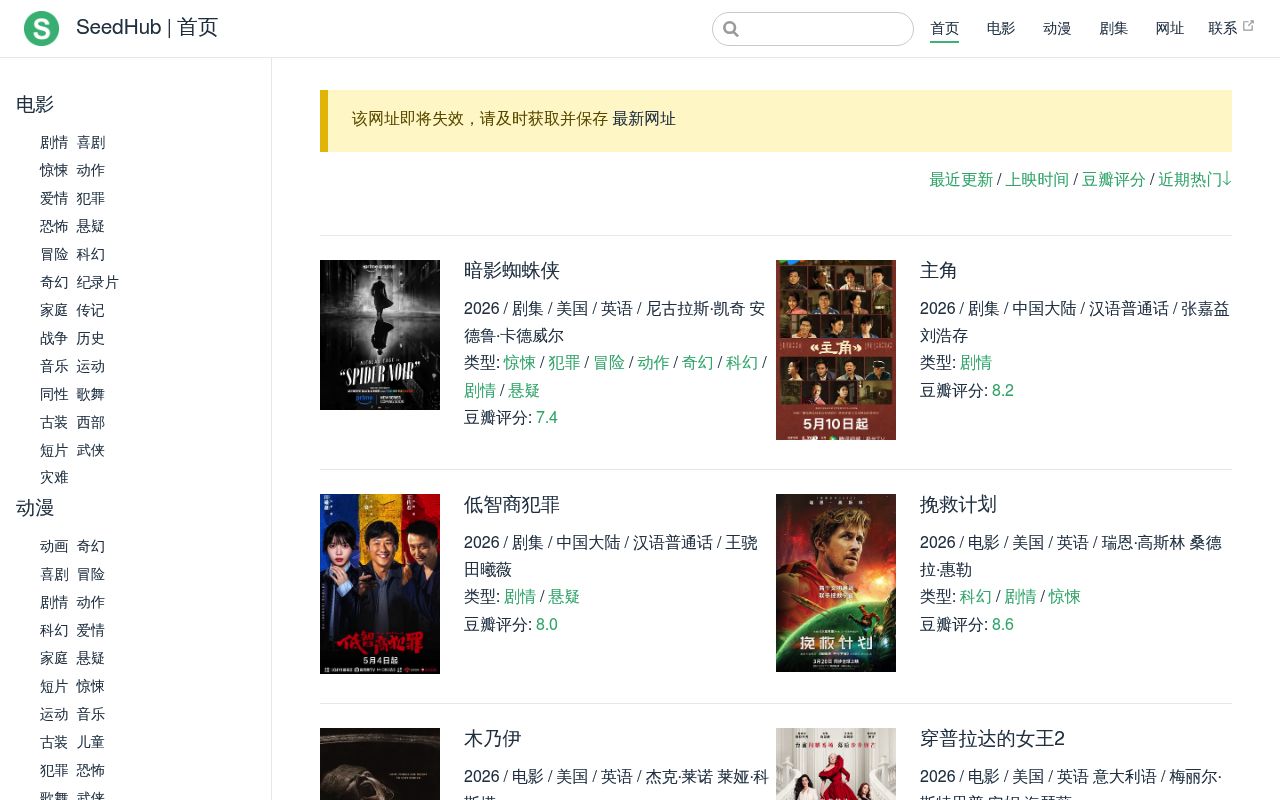Open the 网址 nav tab
The width and height of the screenshot is (1280, 800).
coord(1170,28)
